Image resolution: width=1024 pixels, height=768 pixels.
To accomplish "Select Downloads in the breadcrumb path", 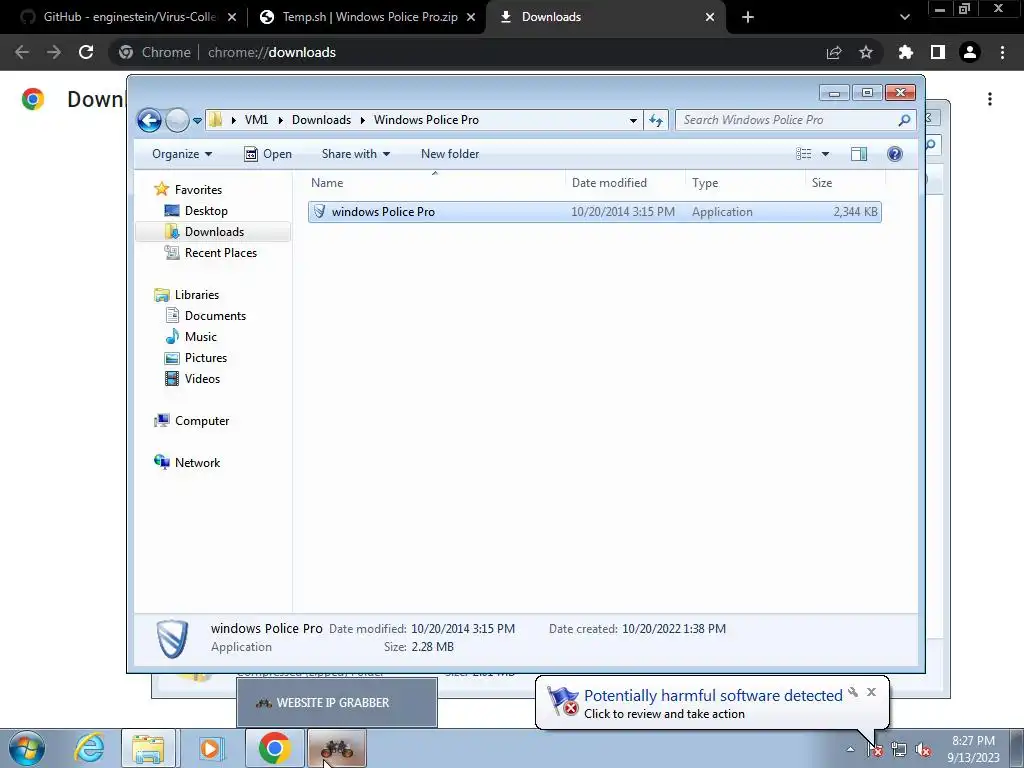I will click(321, 120).
